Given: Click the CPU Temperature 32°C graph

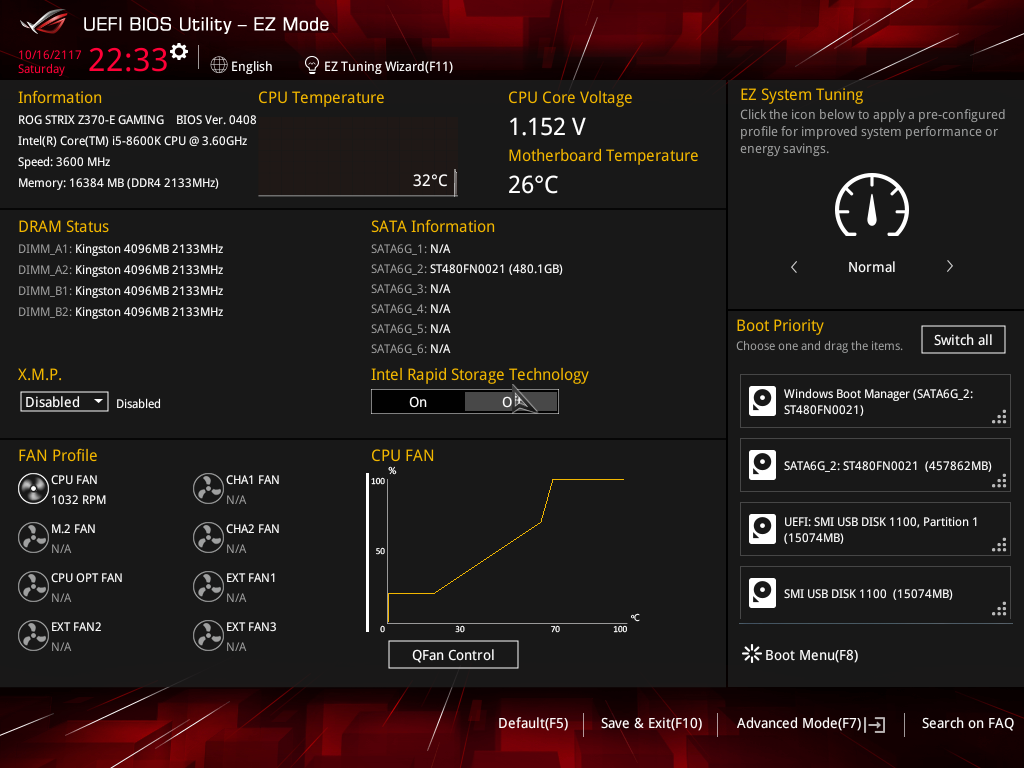Looking at the screenshot, I should click(x=357, y=157).
